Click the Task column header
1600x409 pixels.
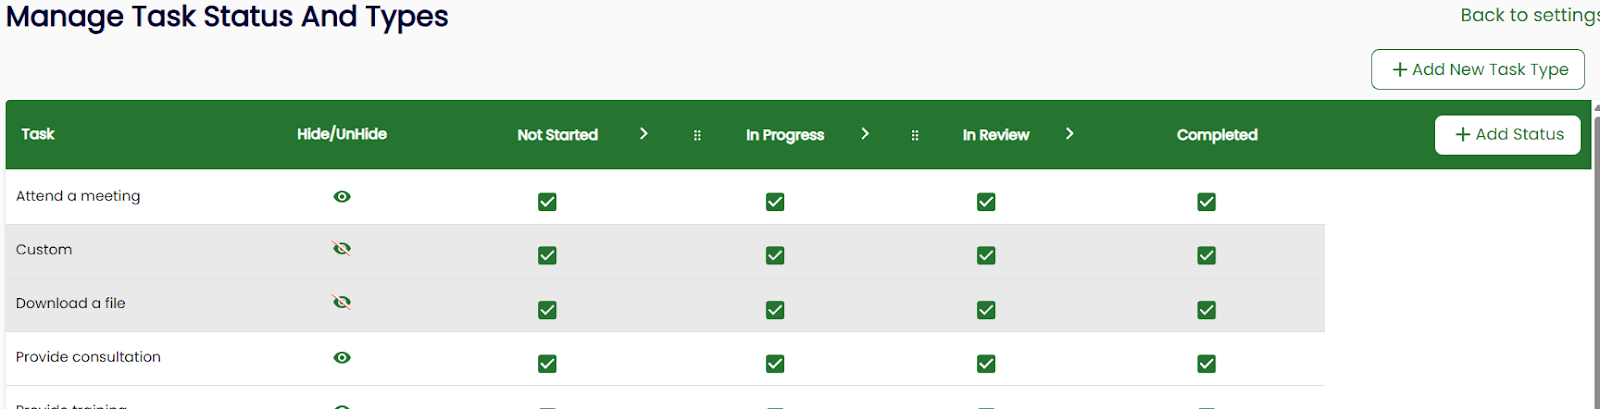point(38,134)
